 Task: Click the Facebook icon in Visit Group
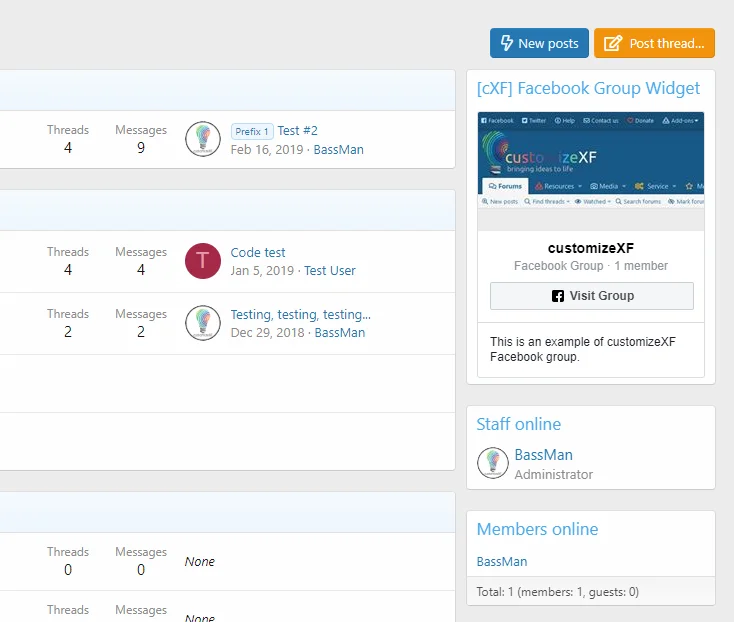pos(558,296)
